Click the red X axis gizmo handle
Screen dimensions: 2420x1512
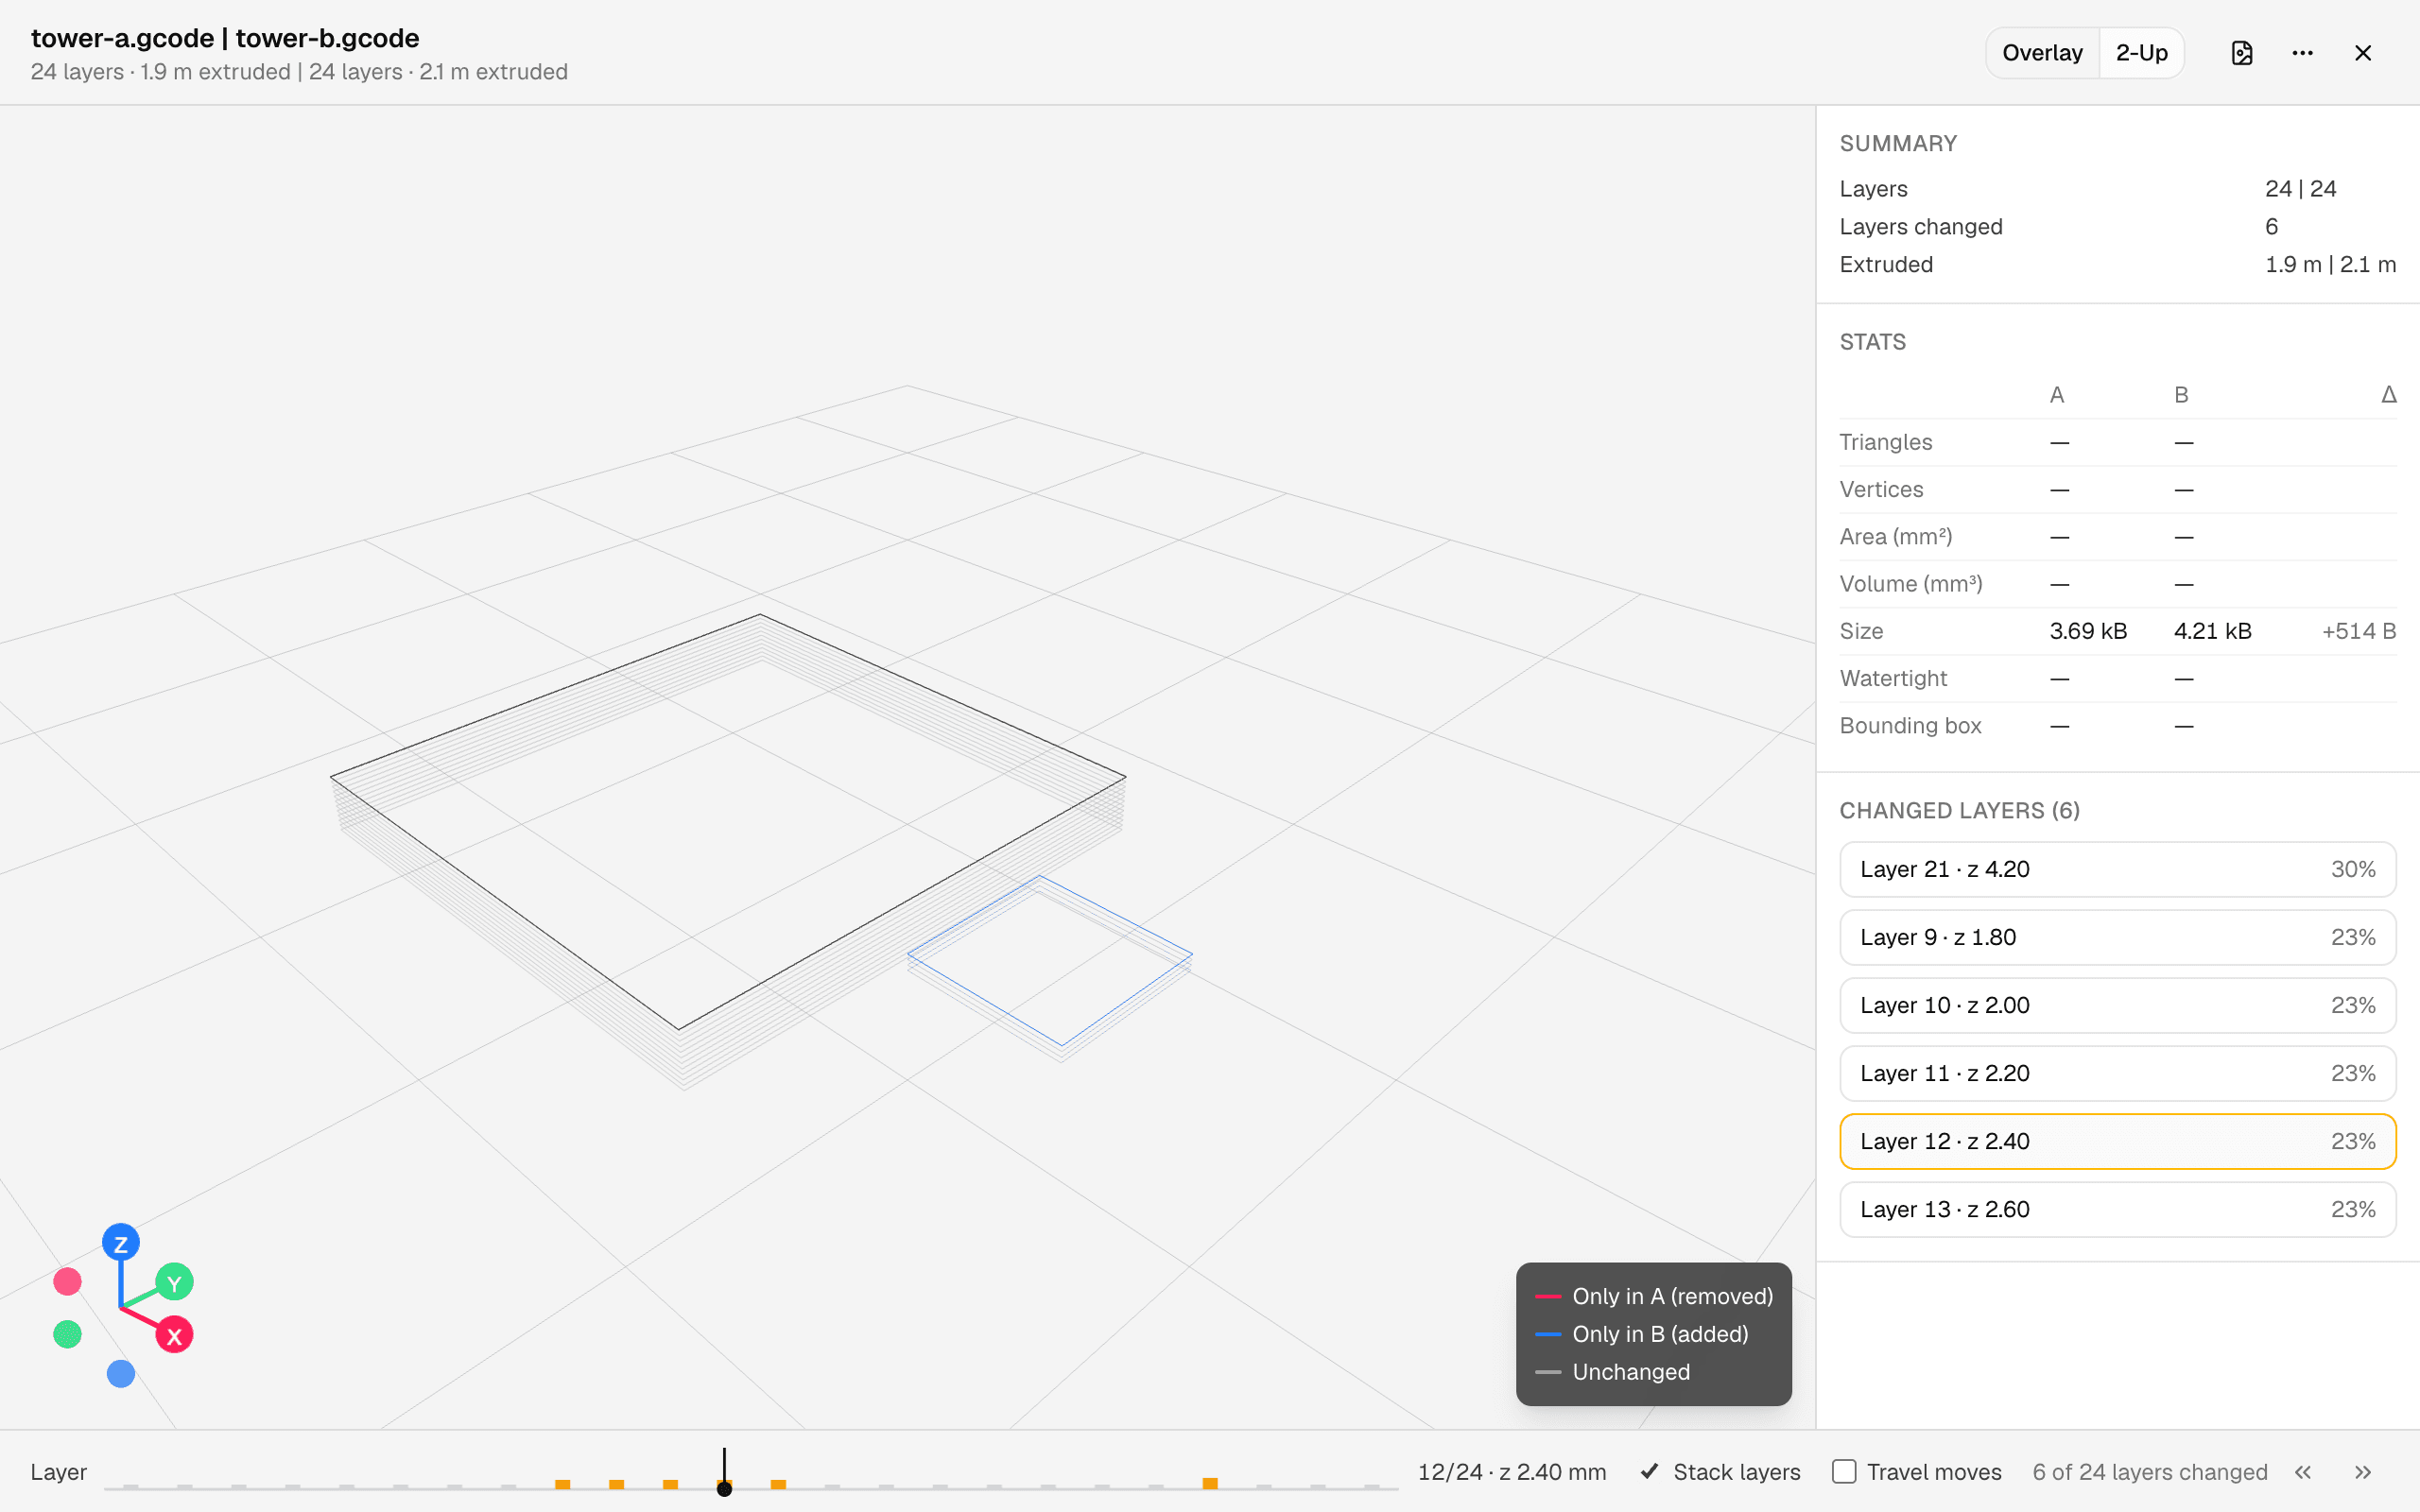click(x=174, y=1335)
